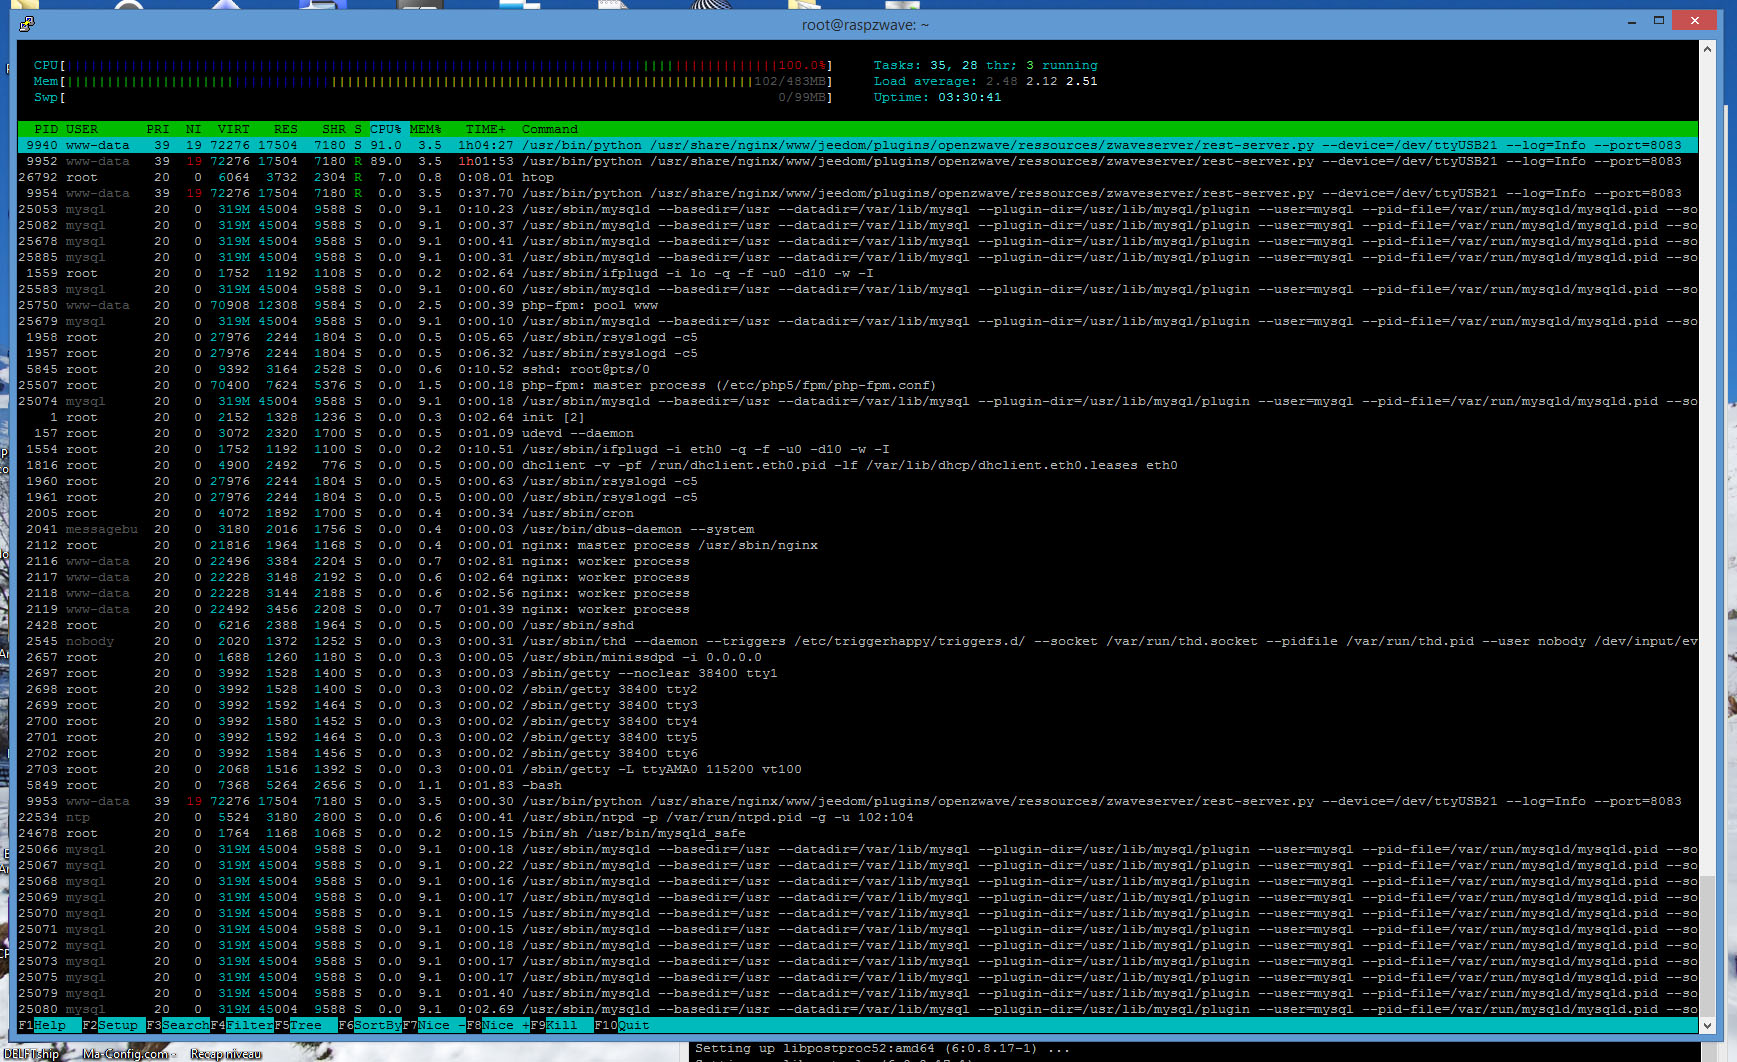Select nginx worker process row 2116
Screen dimensions: 1737x1062
857,561
